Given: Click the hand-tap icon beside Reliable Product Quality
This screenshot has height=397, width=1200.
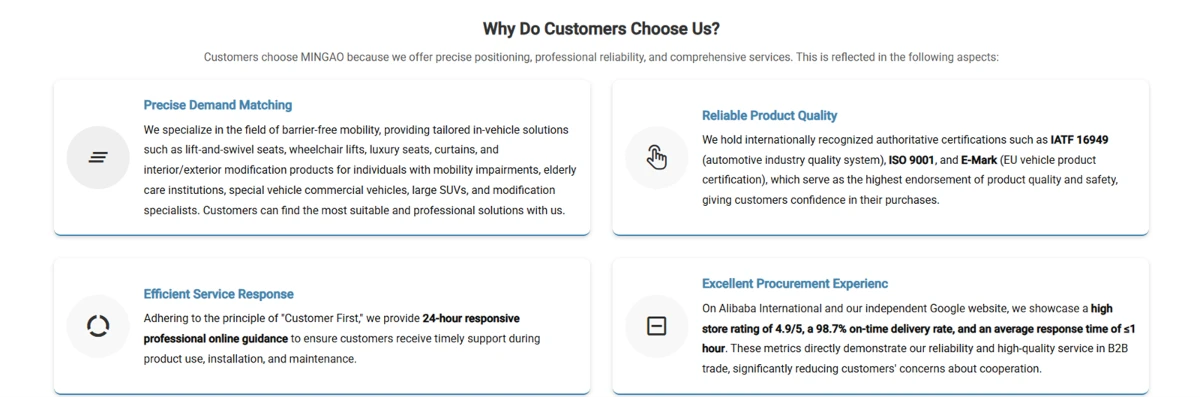Looking at the screenshot, I should pyautogui.click(x=656, y=157).
